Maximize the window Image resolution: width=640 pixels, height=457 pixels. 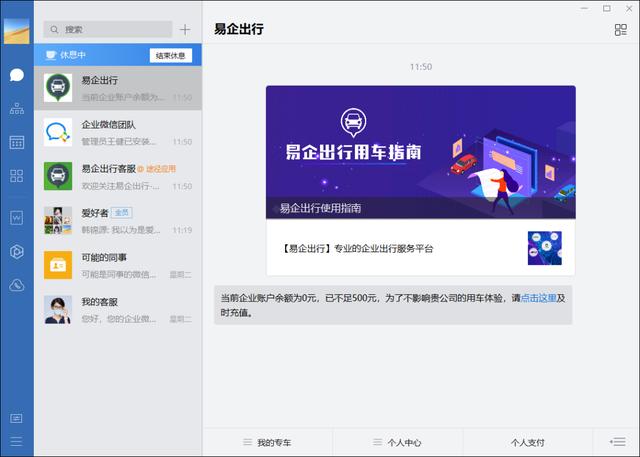click(x=607, y=8)
